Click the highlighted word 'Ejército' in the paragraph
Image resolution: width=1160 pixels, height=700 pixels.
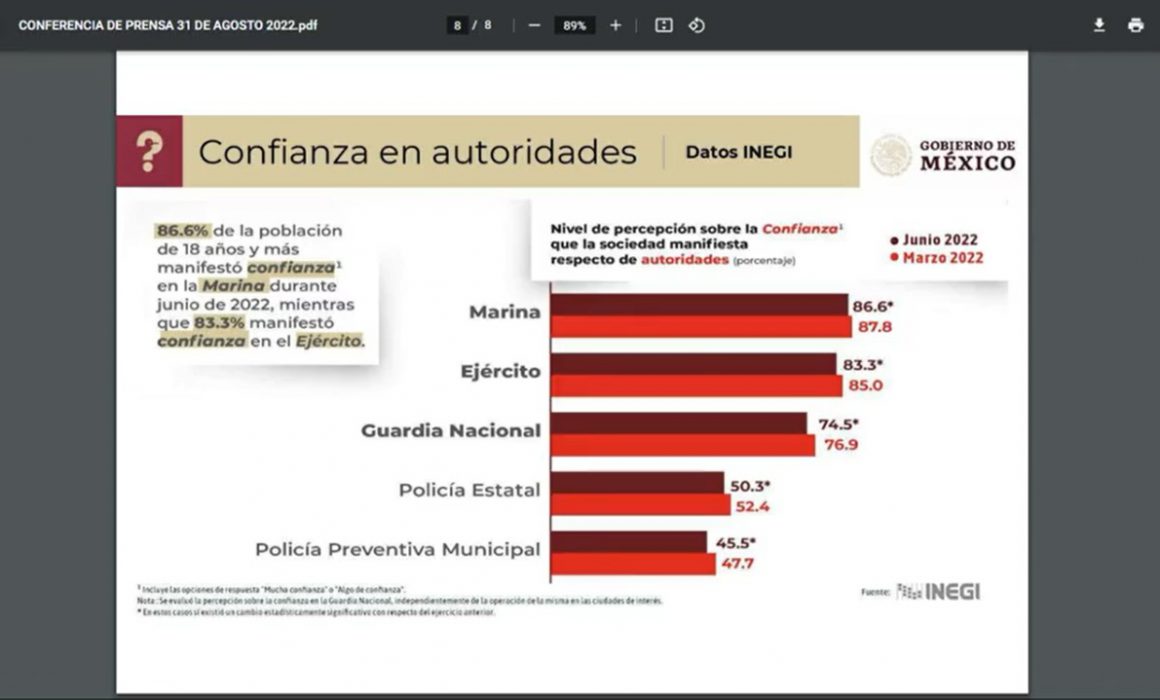click(x=329, y=341)
